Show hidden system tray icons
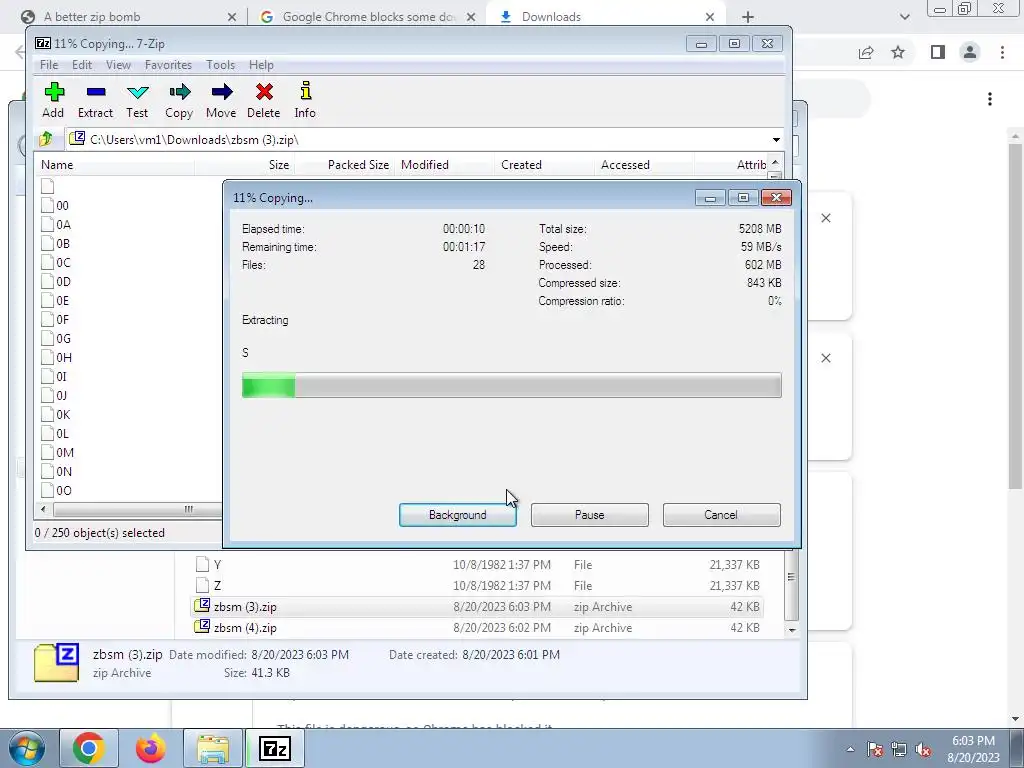 [850, 749]
